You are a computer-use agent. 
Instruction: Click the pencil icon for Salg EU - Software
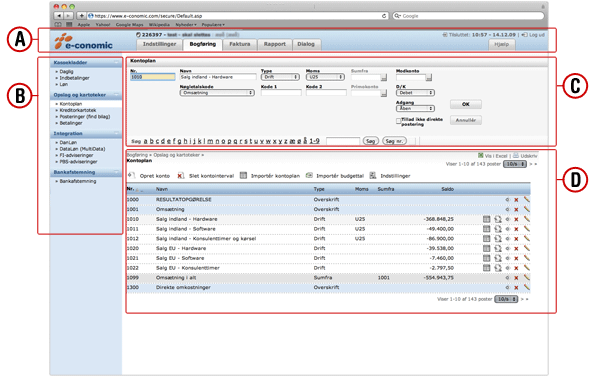[x=527, y=258]
